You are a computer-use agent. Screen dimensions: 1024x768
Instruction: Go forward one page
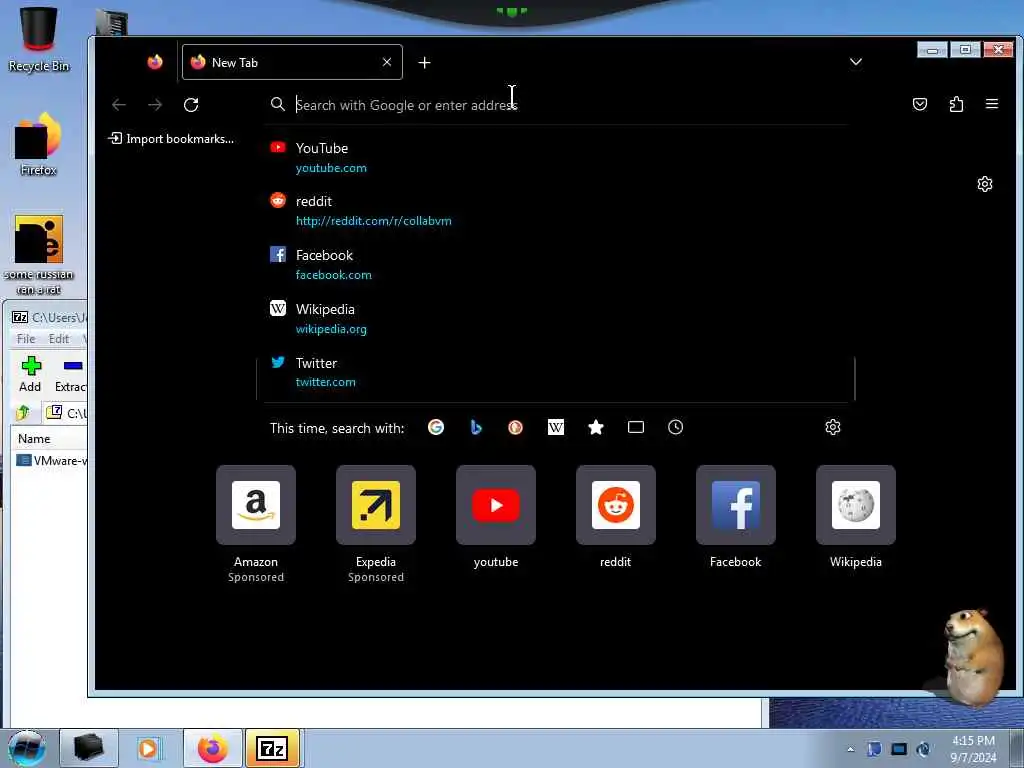(155, 104)
